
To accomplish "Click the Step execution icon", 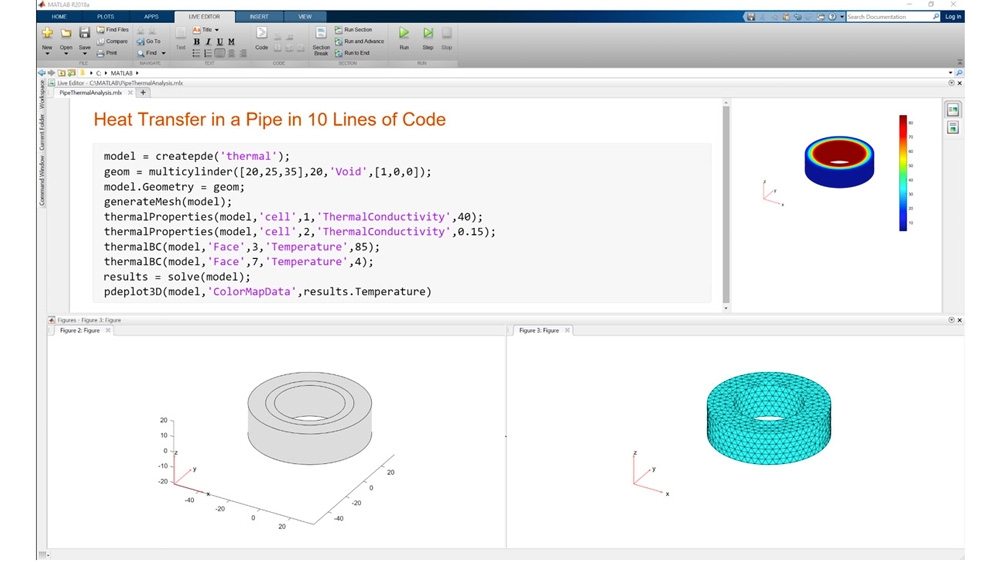I will click(428, 36).
